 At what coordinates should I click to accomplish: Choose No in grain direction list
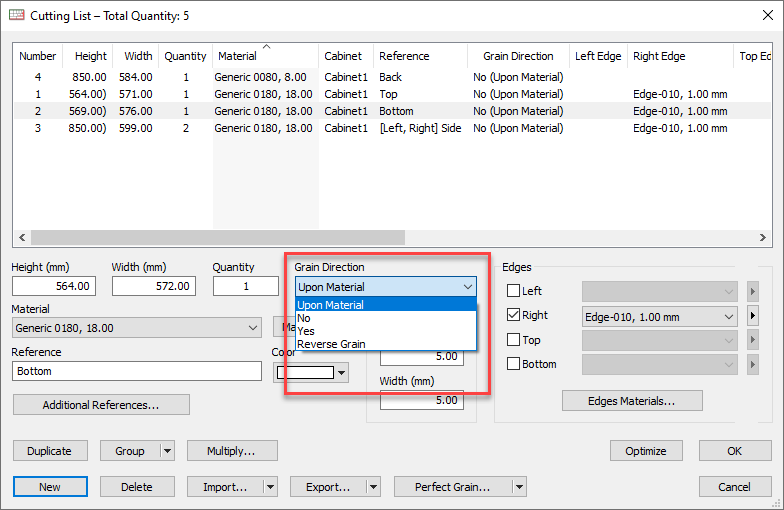pyautogui.click(x=386, y=318)
